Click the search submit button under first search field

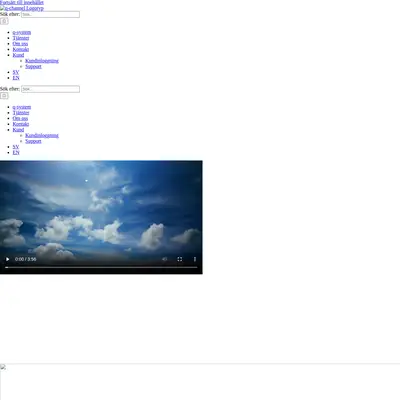4,21
